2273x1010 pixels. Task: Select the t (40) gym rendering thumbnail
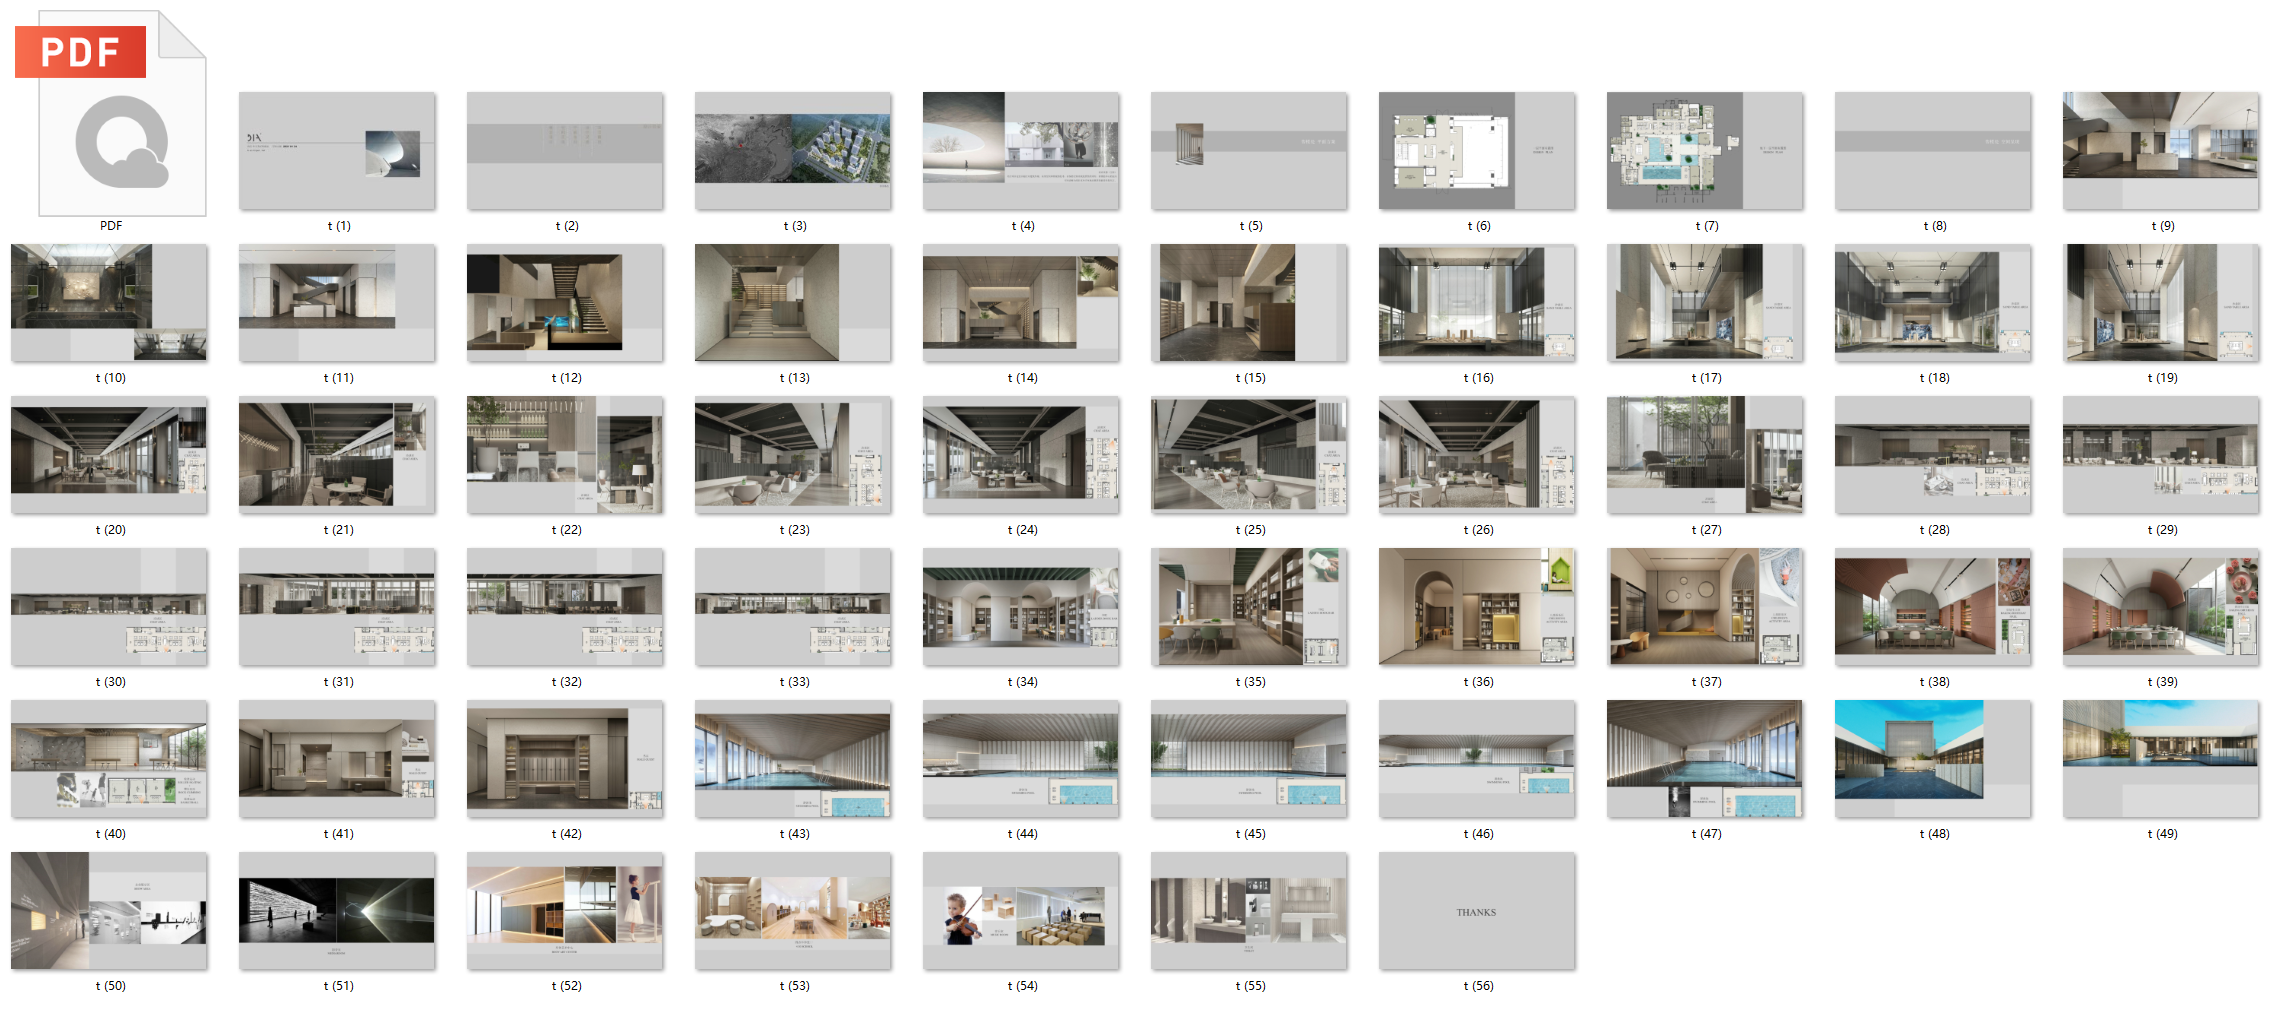(x=109, y=759)
